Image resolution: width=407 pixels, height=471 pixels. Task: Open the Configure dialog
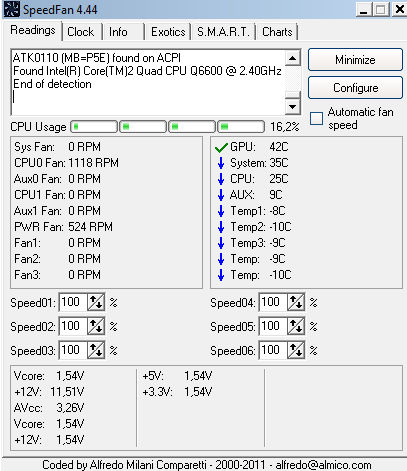coord(355,88)
